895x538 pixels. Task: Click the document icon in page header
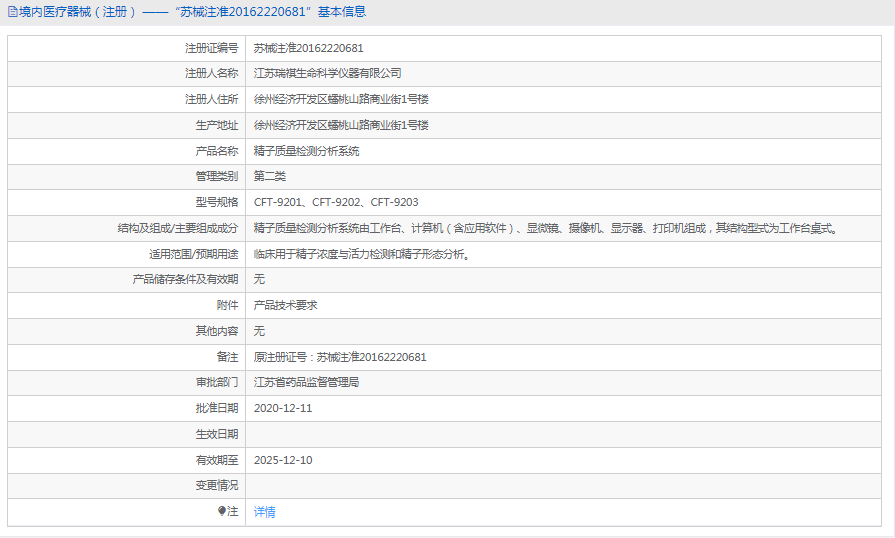click(13, 11)
